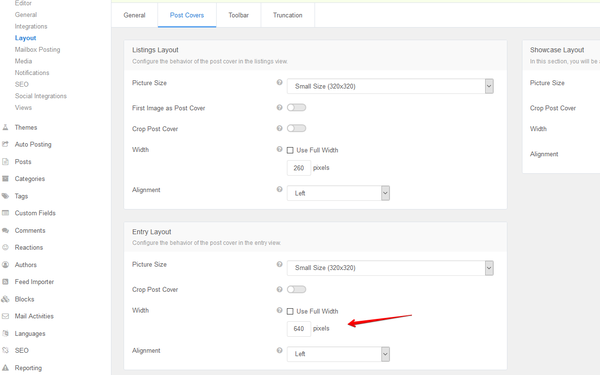Click help icon for Entry Width
The height and width of the screenshot is (375, 600).
(279, 310)
